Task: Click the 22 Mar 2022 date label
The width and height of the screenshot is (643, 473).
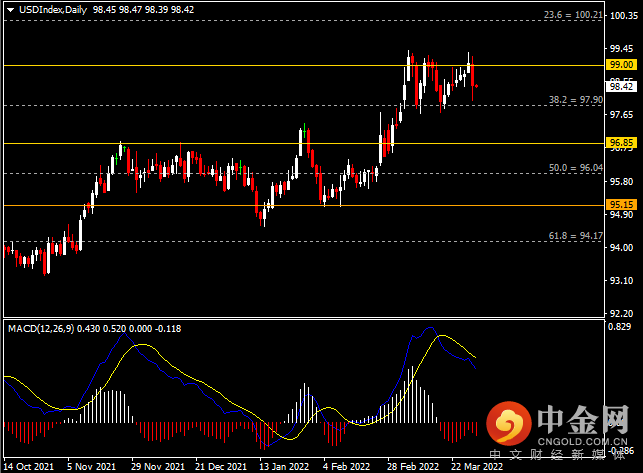Action: click(477, 466)
